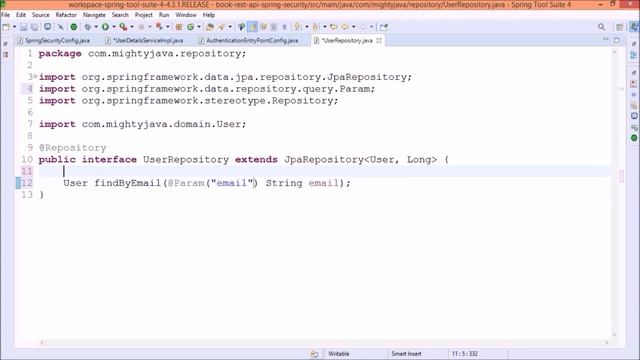Screen dimensions: 640x360
Task: Click the Last Edit Location icon
Action: [333, 27]
